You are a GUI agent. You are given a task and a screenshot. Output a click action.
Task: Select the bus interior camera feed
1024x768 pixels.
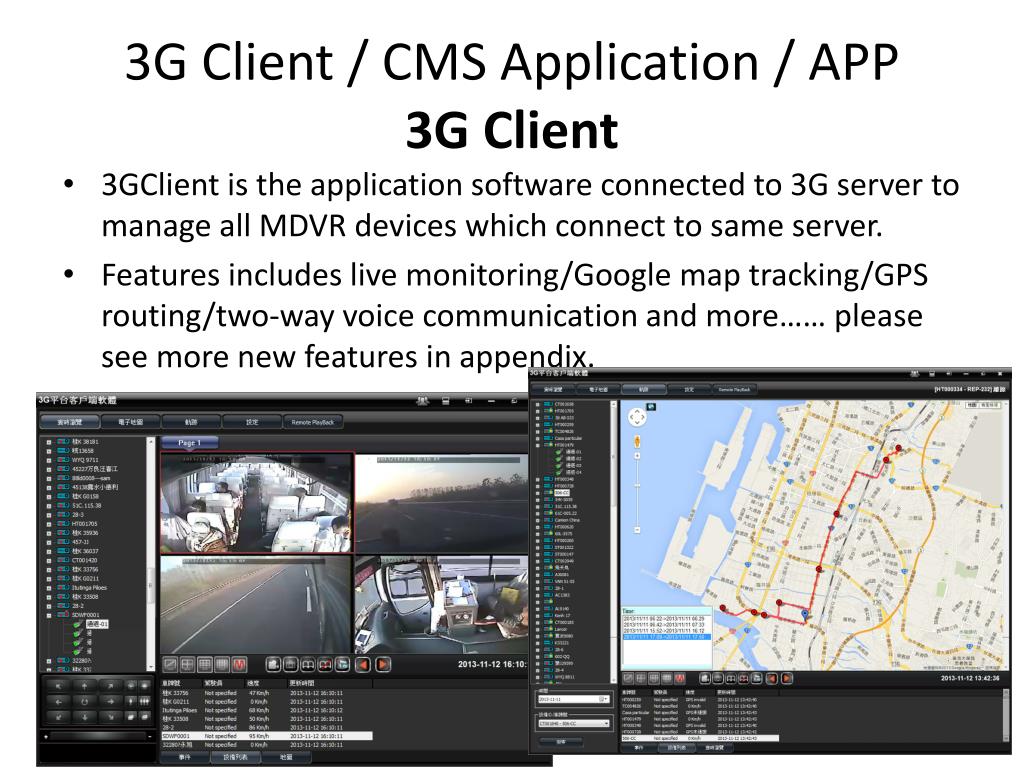coord(257,502)
